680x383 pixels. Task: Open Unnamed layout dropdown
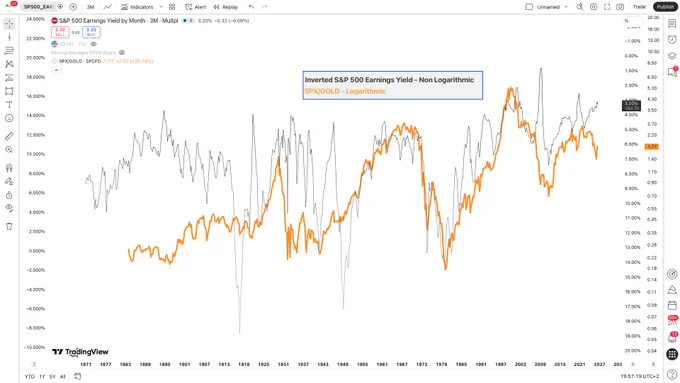[552, 7]
